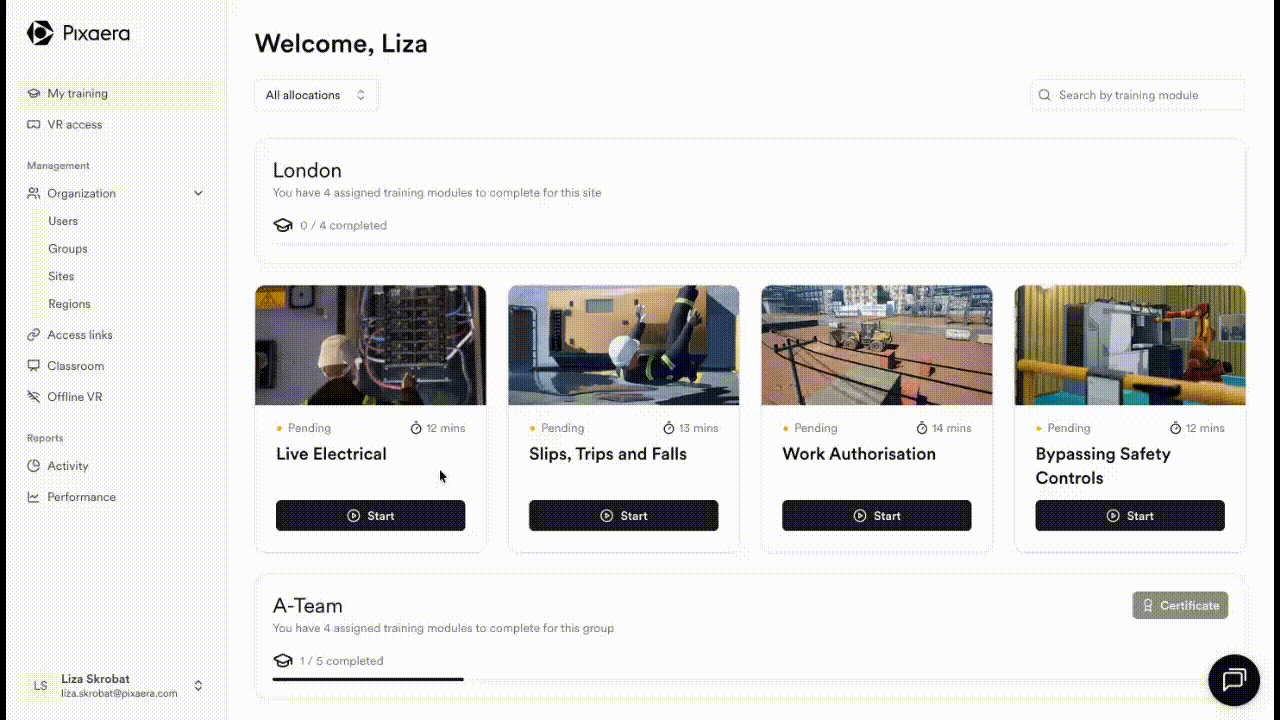Click the search magnifier icon
The height and width of the screenshot is (720, 1280).
coord(1045,95)
